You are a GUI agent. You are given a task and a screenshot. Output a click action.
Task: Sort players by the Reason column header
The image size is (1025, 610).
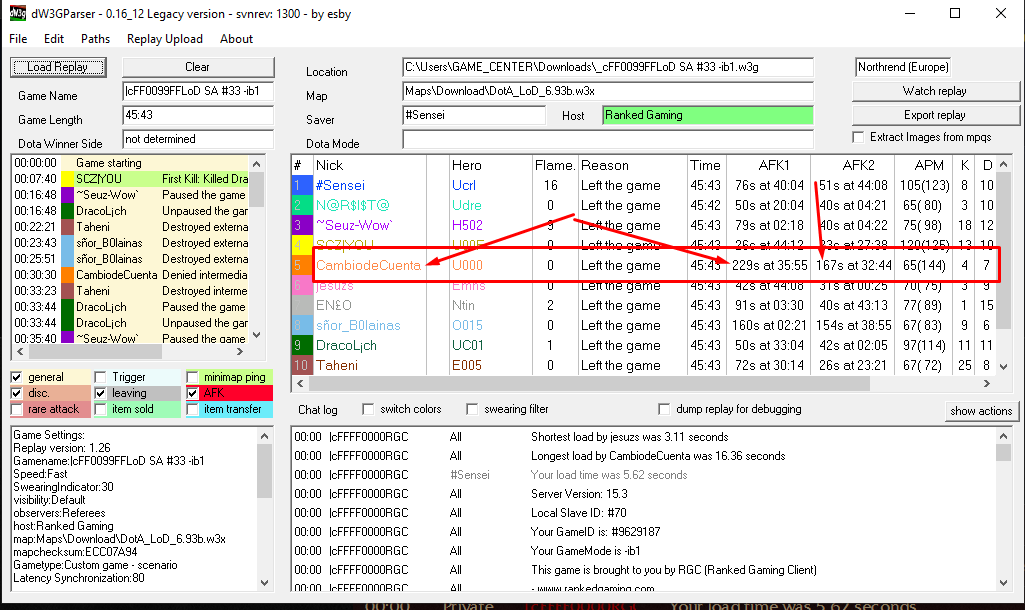tap(633, 165)
